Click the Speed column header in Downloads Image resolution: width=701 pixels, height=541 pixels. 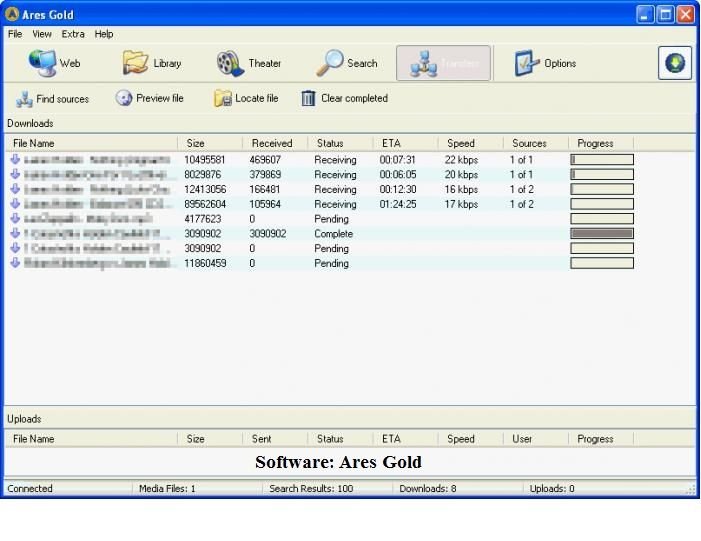pyautogui.click(x=461, y=143)
